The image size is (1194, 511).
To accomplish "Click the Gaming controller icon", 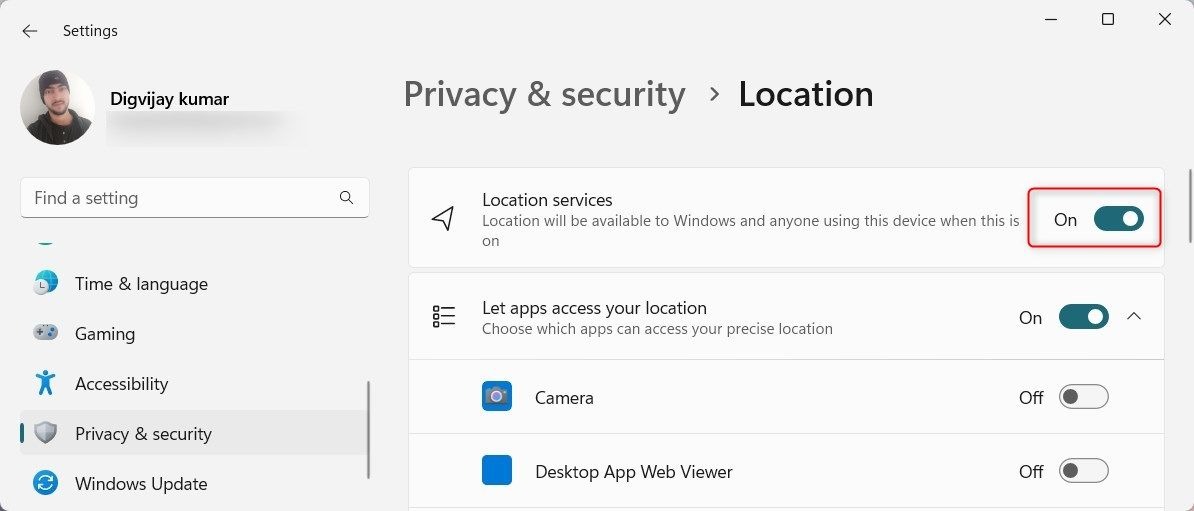I will 46,334.
